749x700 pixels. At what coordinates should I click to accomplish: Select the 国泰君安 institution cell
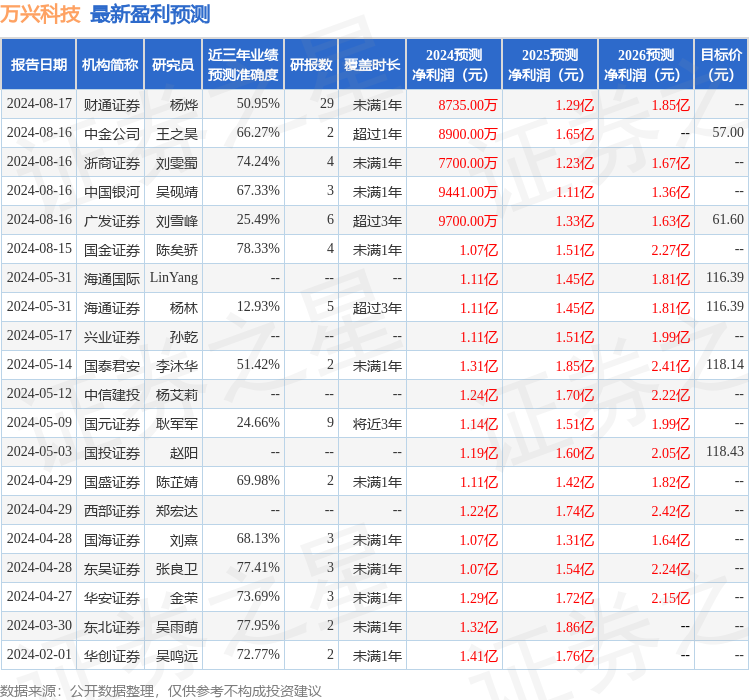tap(112, 366)
